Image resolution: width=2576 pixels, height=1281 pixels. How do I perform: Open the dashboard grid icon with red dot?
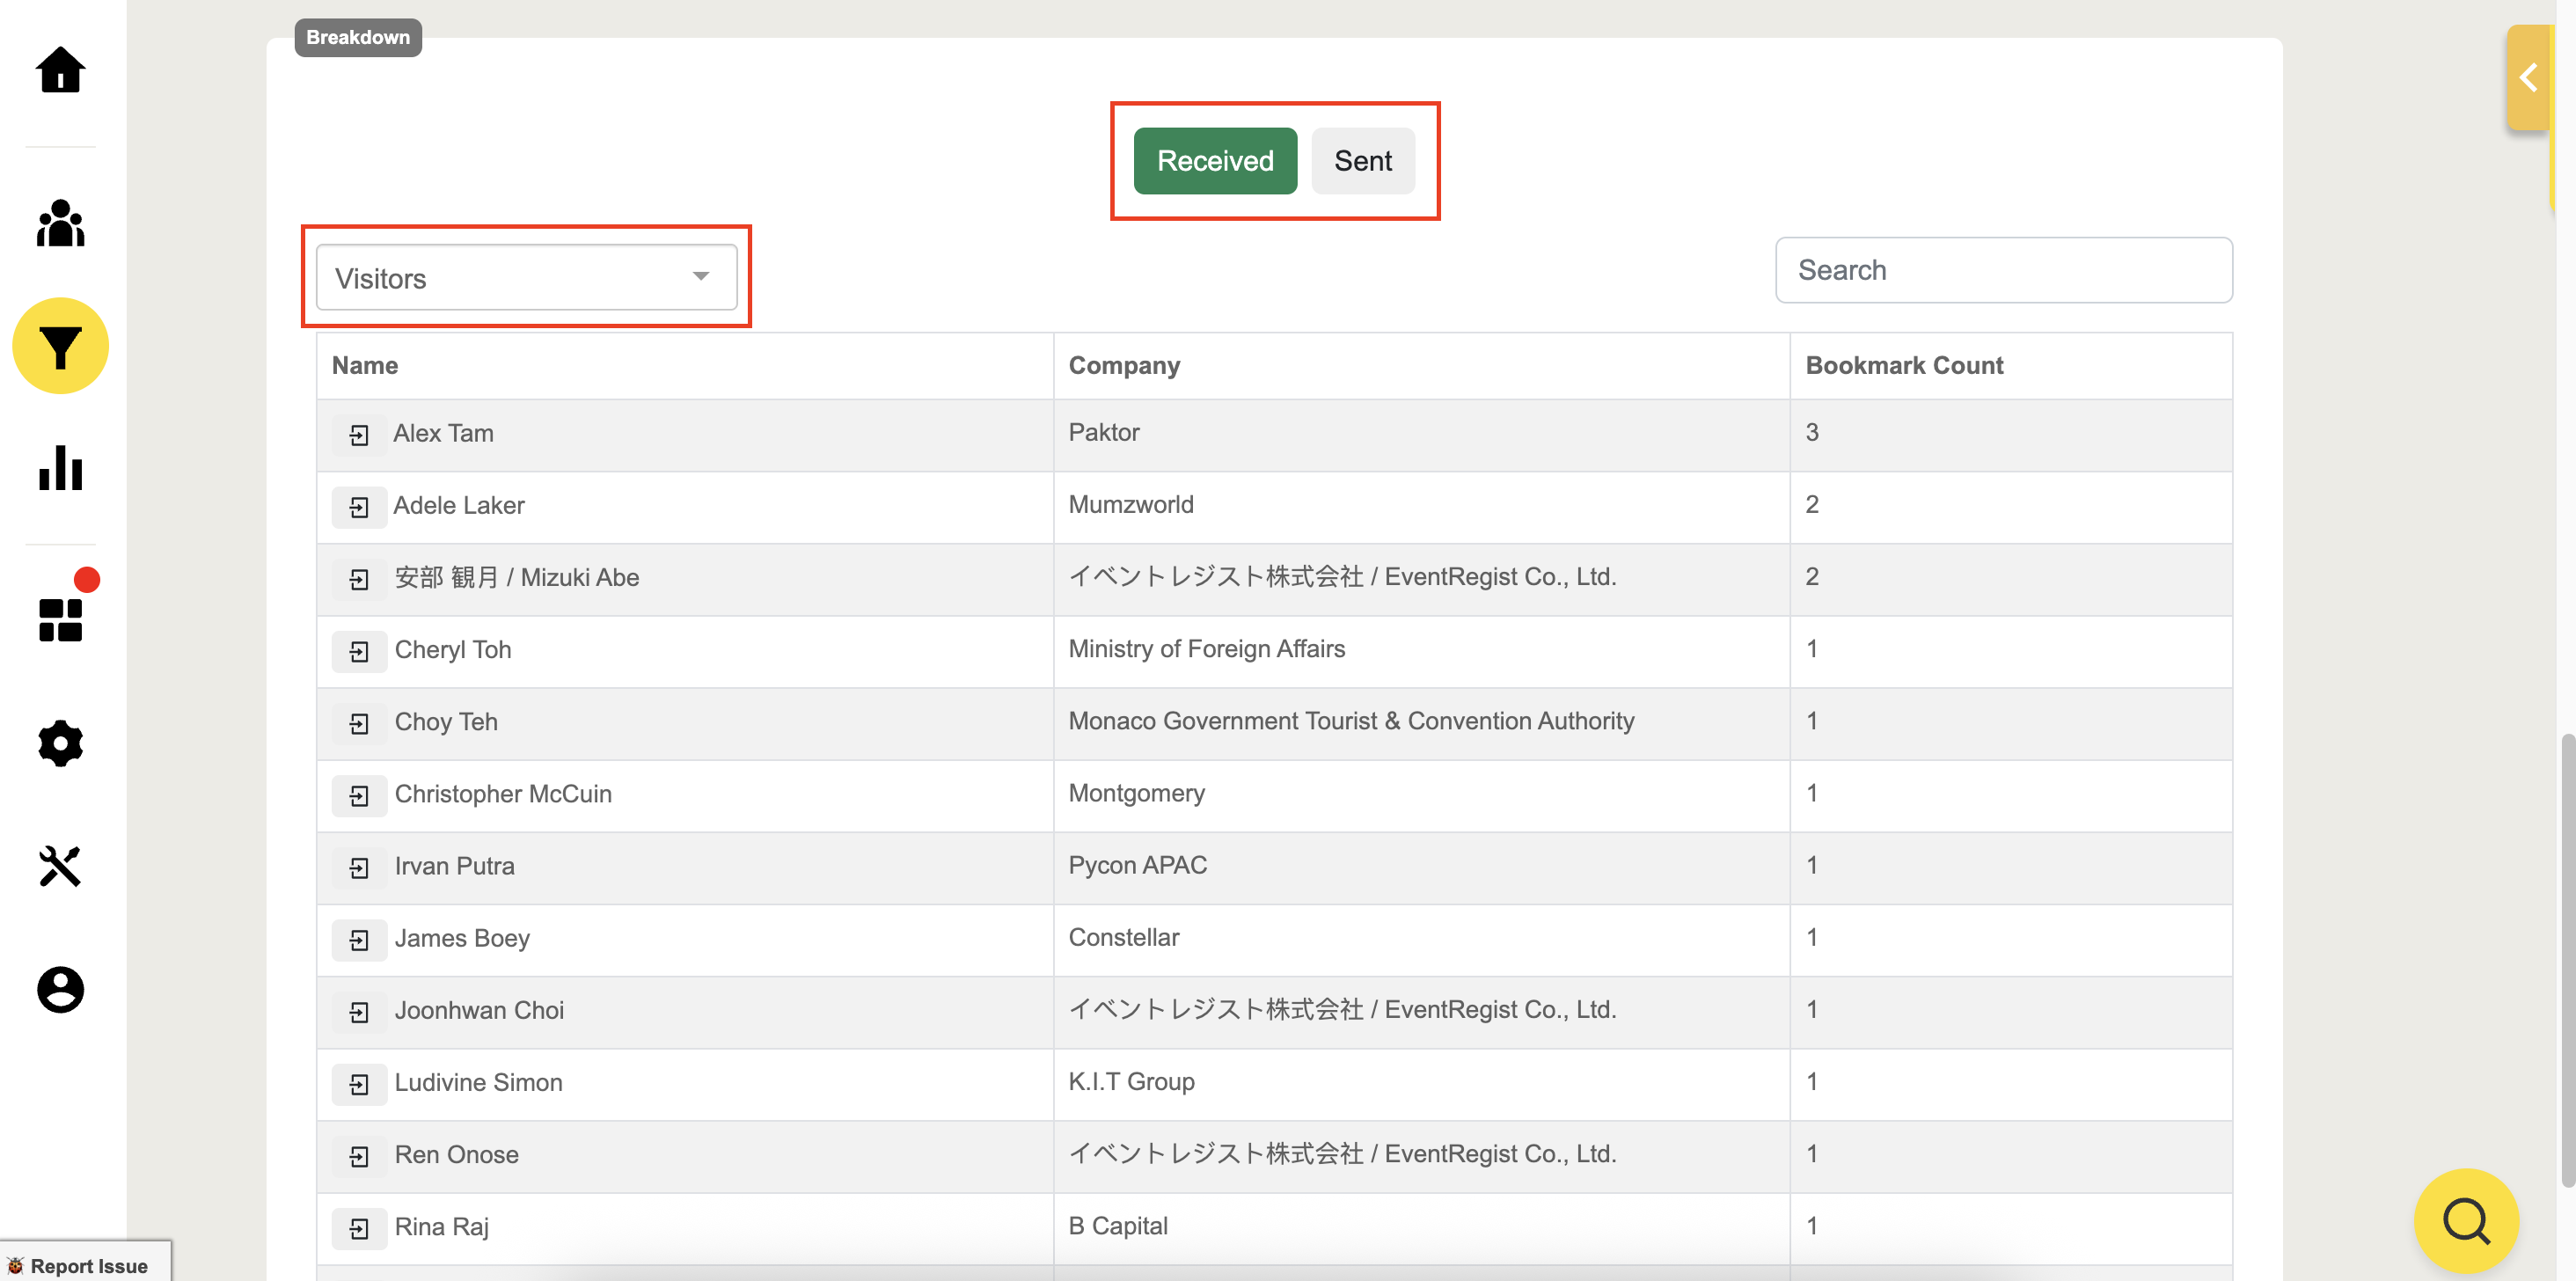point(60,619)
